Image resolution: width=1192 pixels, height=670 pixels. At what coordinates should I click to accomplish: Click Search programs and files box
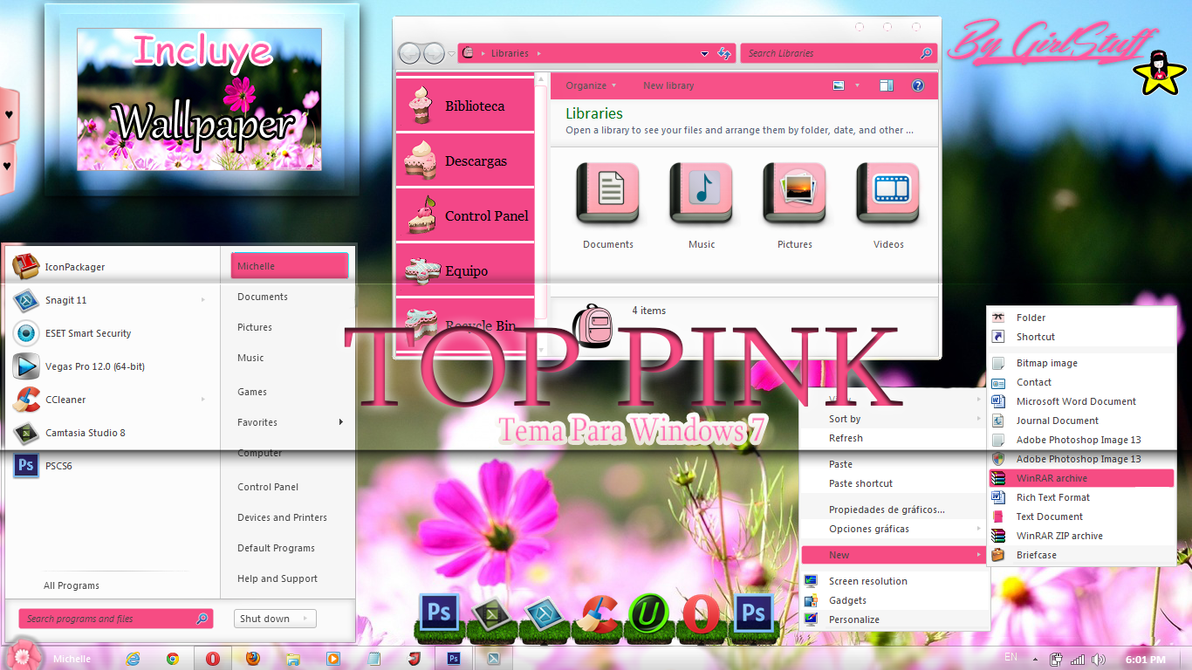pos(116,618)
